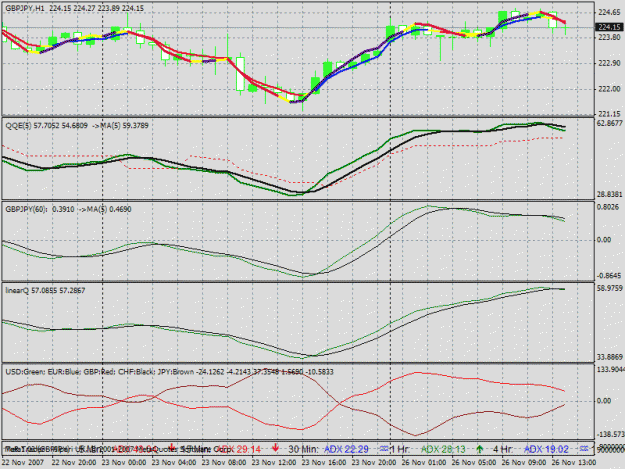Viewport: 625px width, 469px height.
Task: Click the 23 Nov 04:00 time label
Action: 174,462
